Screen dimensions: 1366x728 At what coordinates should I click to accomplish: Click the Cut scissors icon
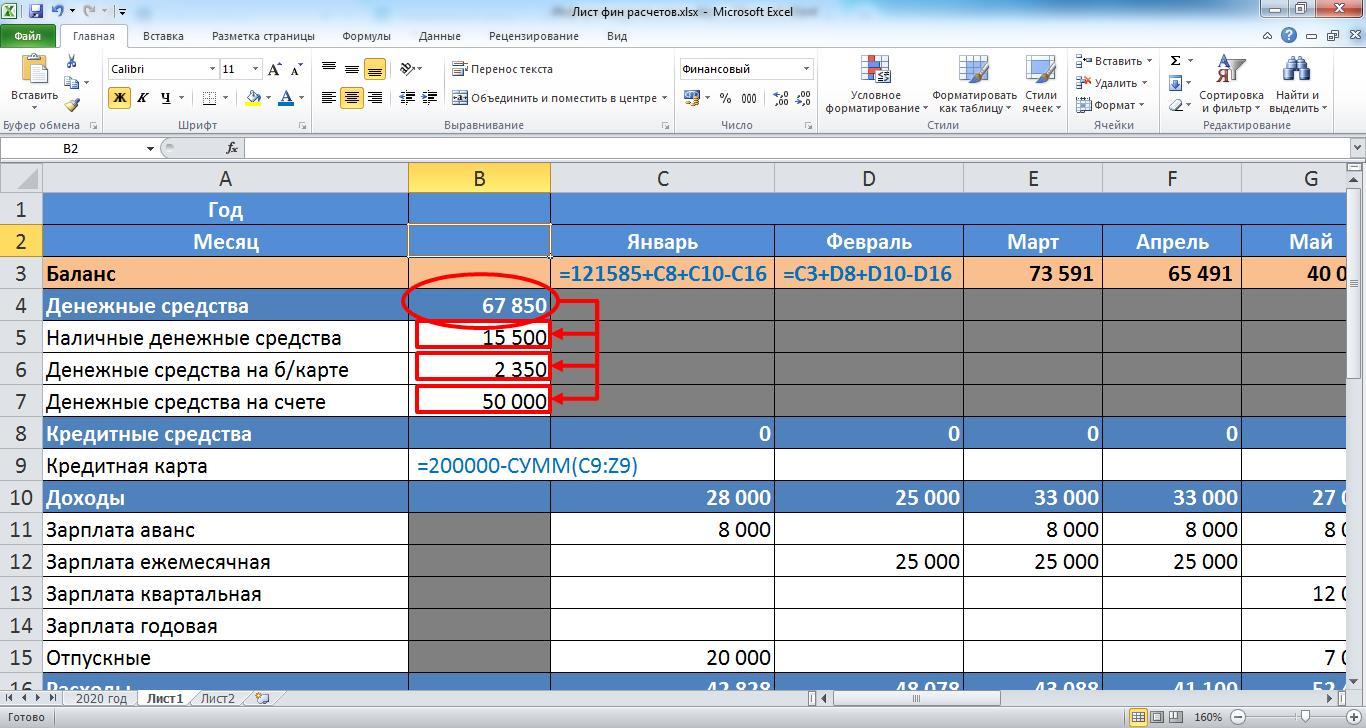coord(72,62)
